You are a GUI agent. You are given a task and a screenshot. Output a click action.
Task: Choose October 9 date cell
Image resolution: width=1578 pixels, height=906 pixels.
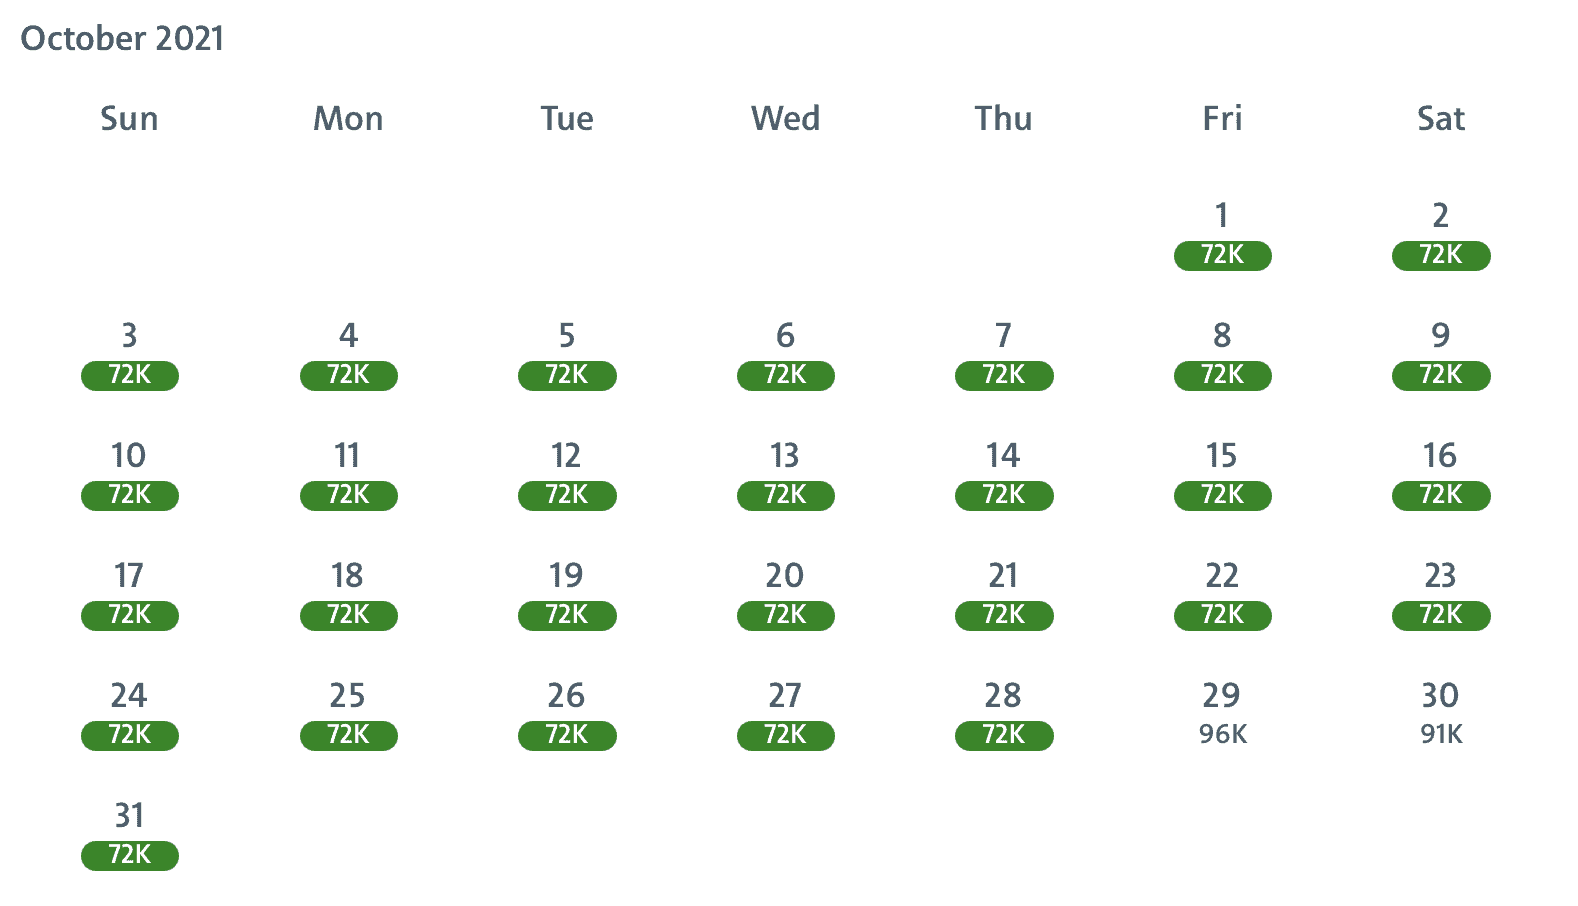[1440, 356]
